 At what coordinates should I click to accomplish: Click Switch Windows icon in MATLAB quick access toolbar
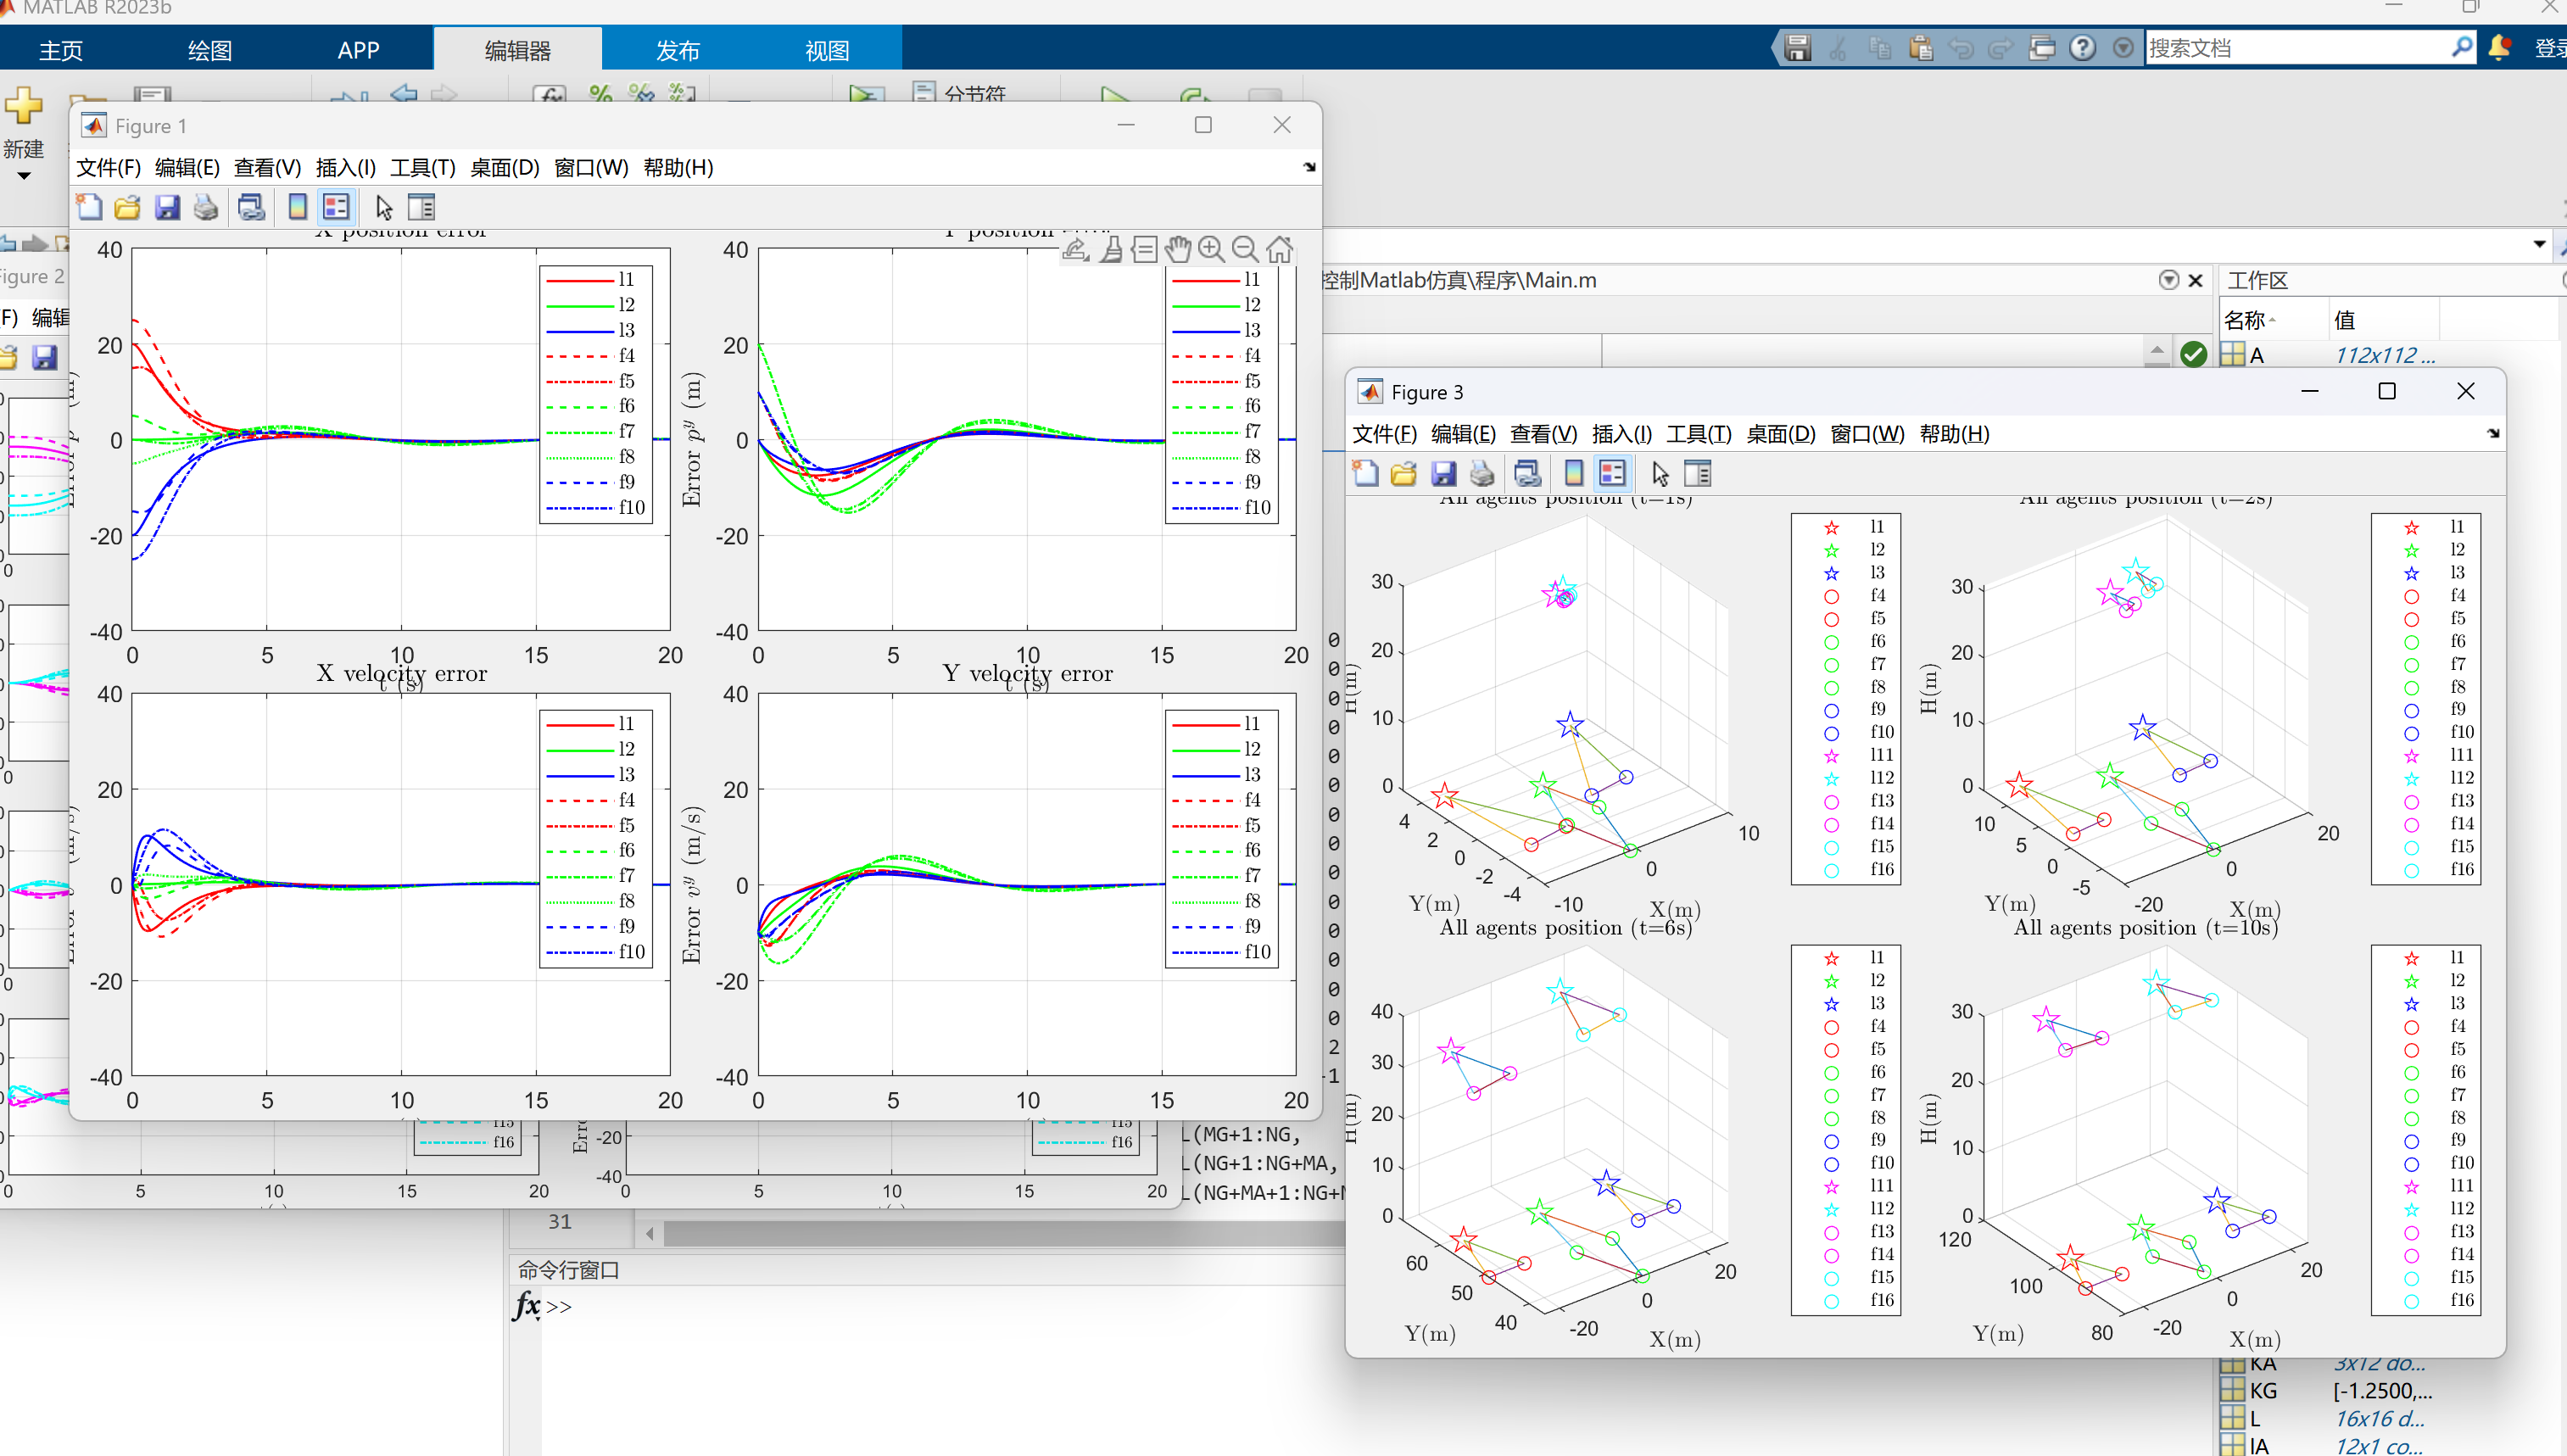2042,47
